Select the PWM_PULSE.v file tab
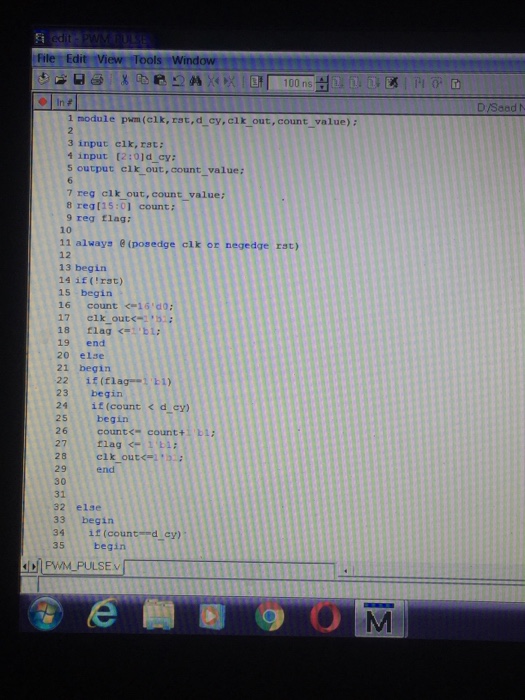This screenshot has width=525, height=700. (82, 566)
